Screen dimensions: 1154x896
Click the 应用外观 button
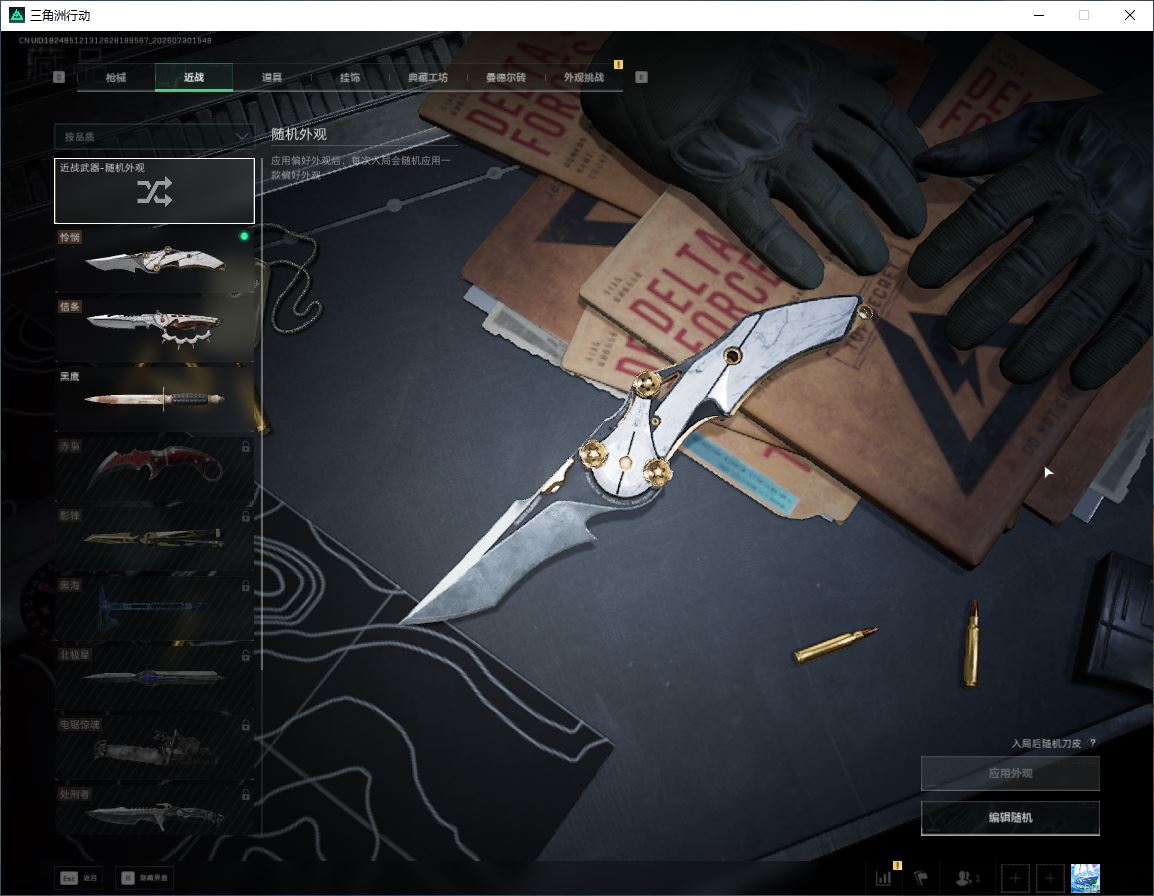(1010, 773)
